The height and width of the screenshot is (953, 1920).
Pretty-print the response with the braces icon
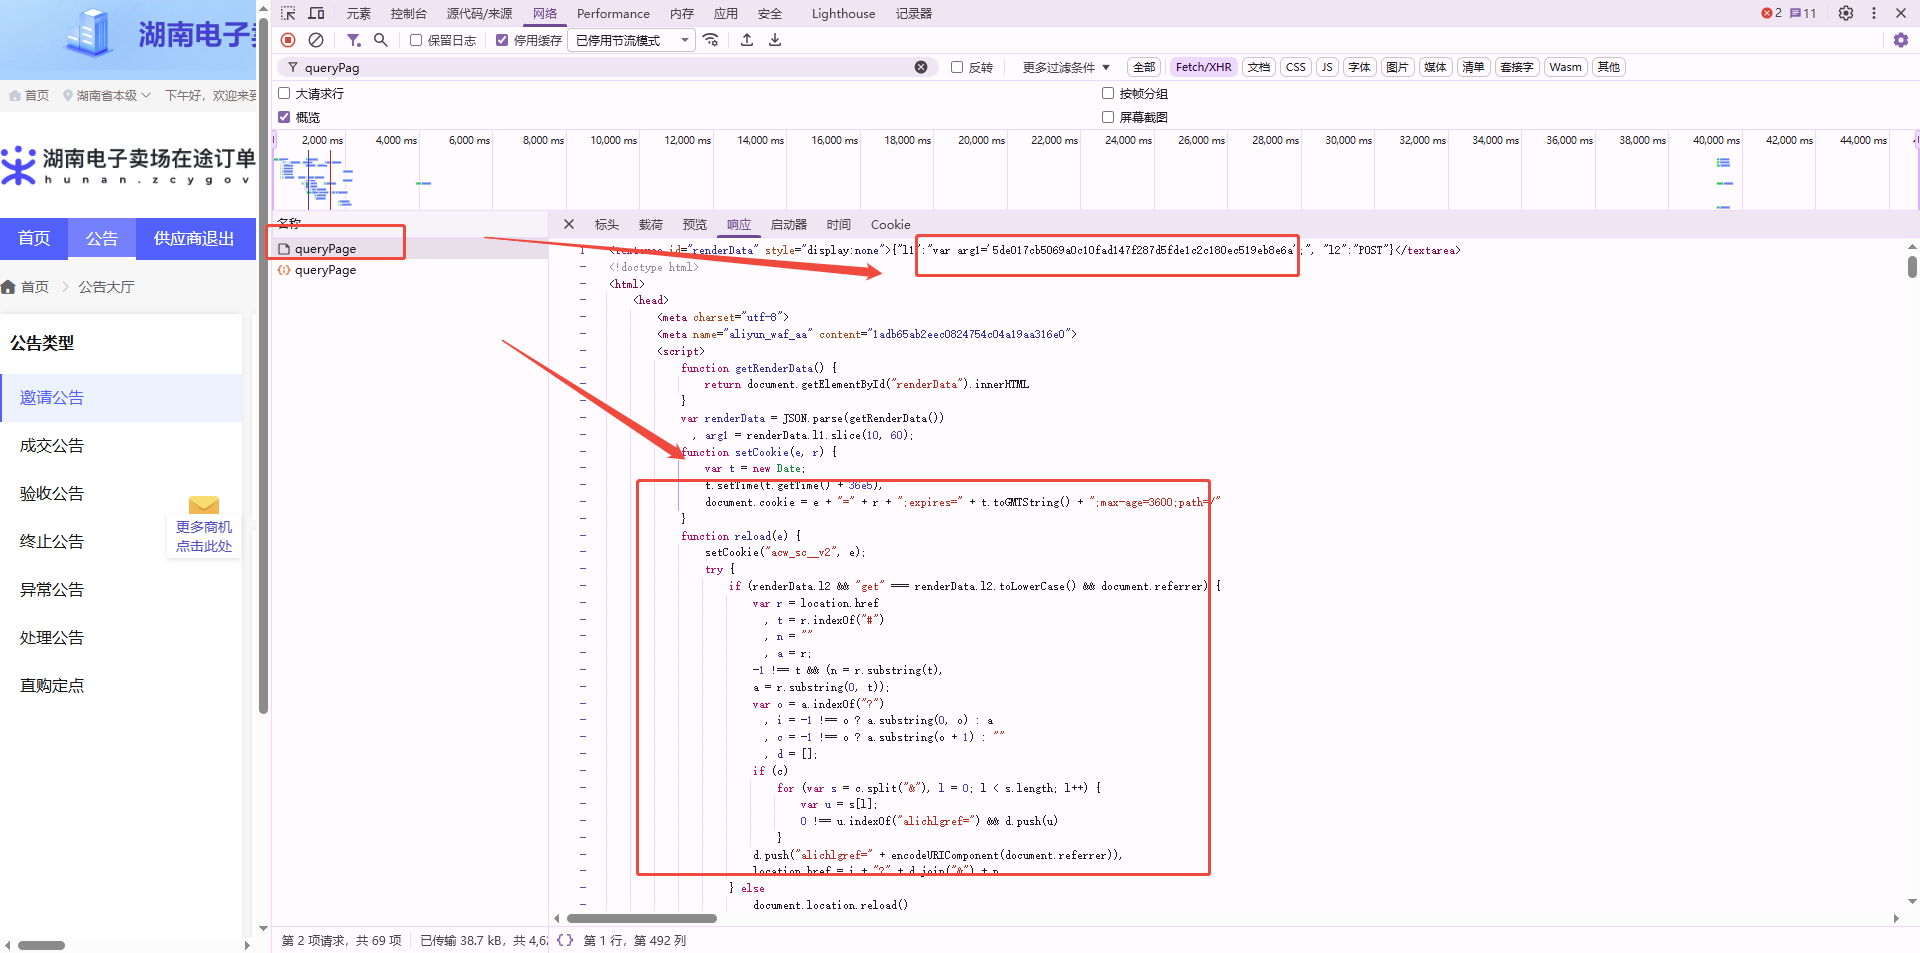pyautogui.click(x=565, y=940)
